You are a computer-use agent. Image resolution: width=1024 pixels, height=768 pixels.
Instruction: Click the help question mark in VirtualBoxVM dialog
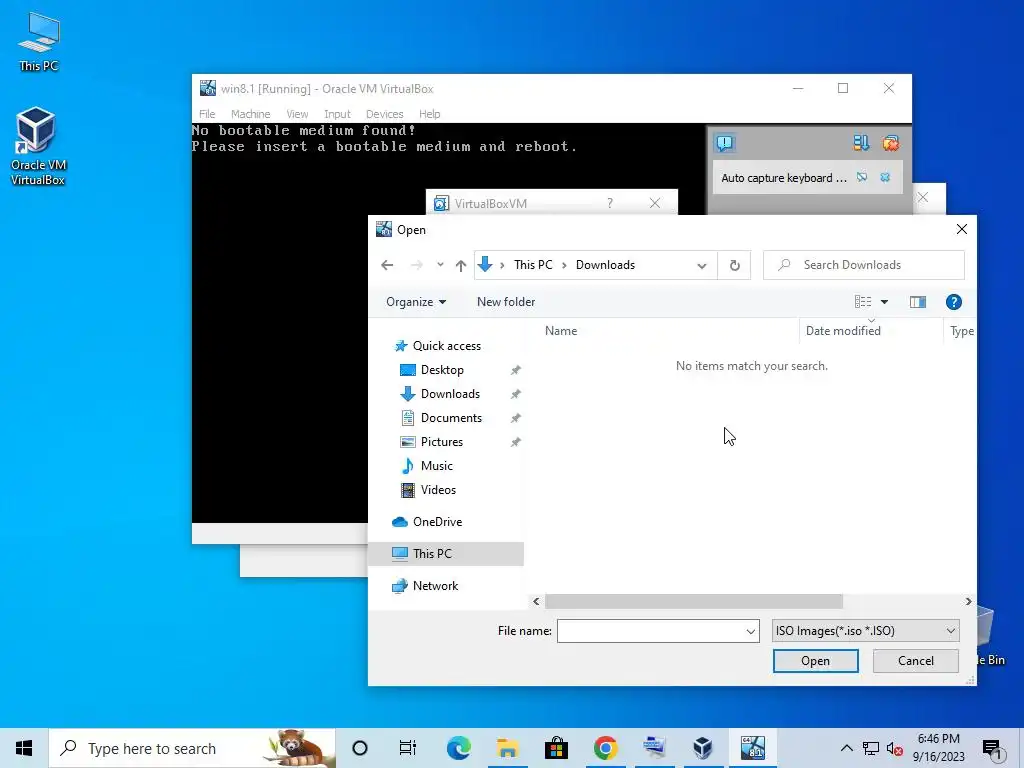[610, 203]
